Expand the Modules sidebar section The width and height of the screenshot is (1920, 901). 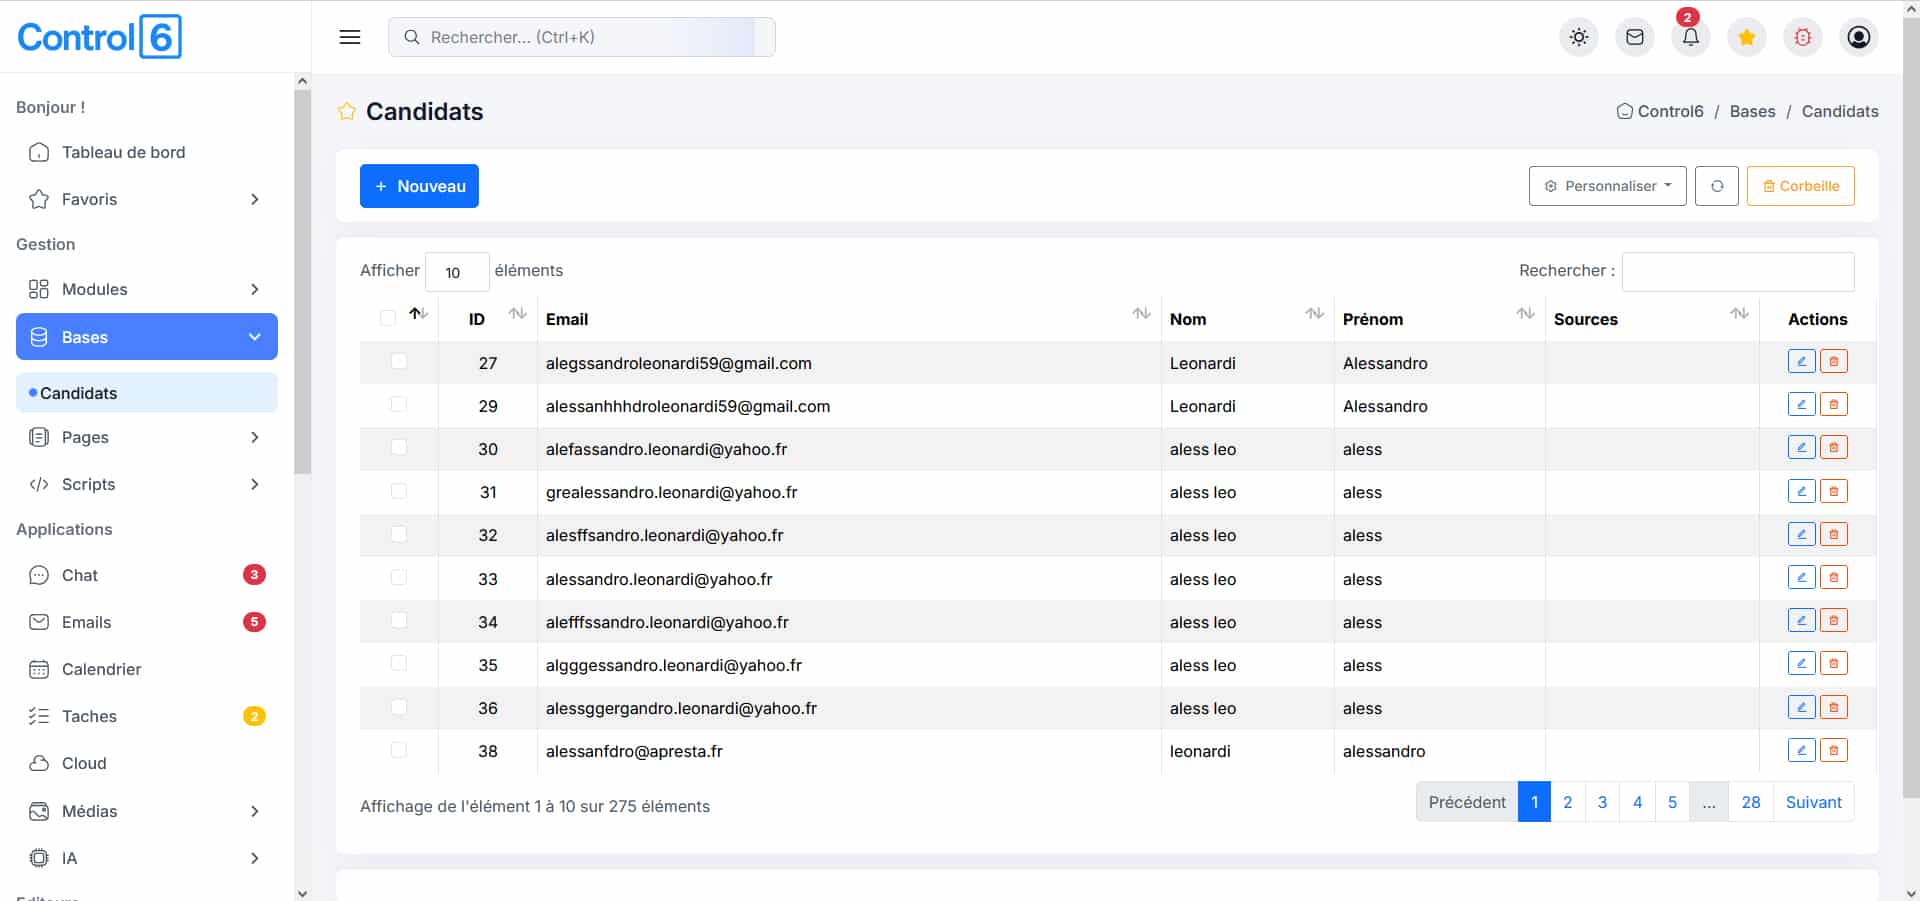pyautogui.click(x=146, y=289)
